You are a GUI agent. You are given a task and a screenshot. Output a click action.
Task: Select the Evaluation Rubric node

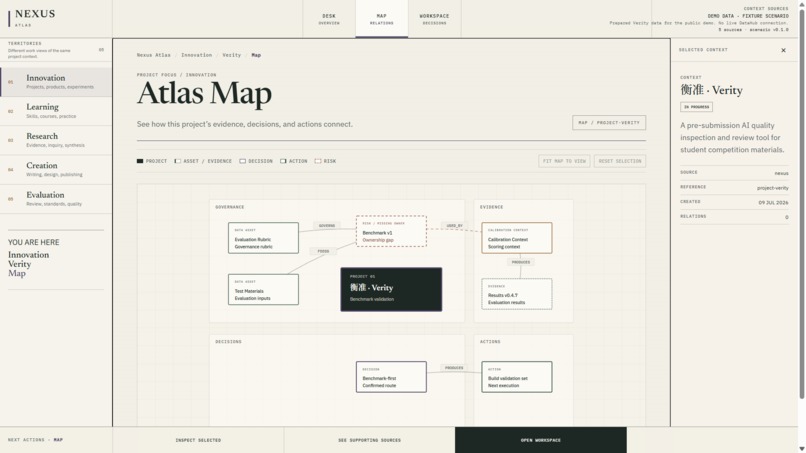263,238
